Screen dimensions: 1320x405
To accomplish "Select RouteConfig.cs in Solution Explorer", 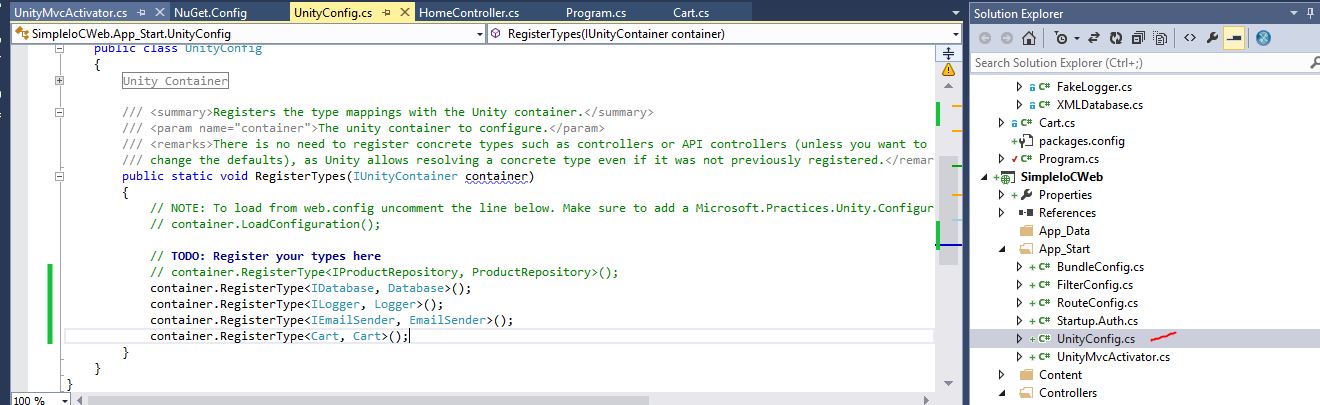I will click(x=1096, y=303).
